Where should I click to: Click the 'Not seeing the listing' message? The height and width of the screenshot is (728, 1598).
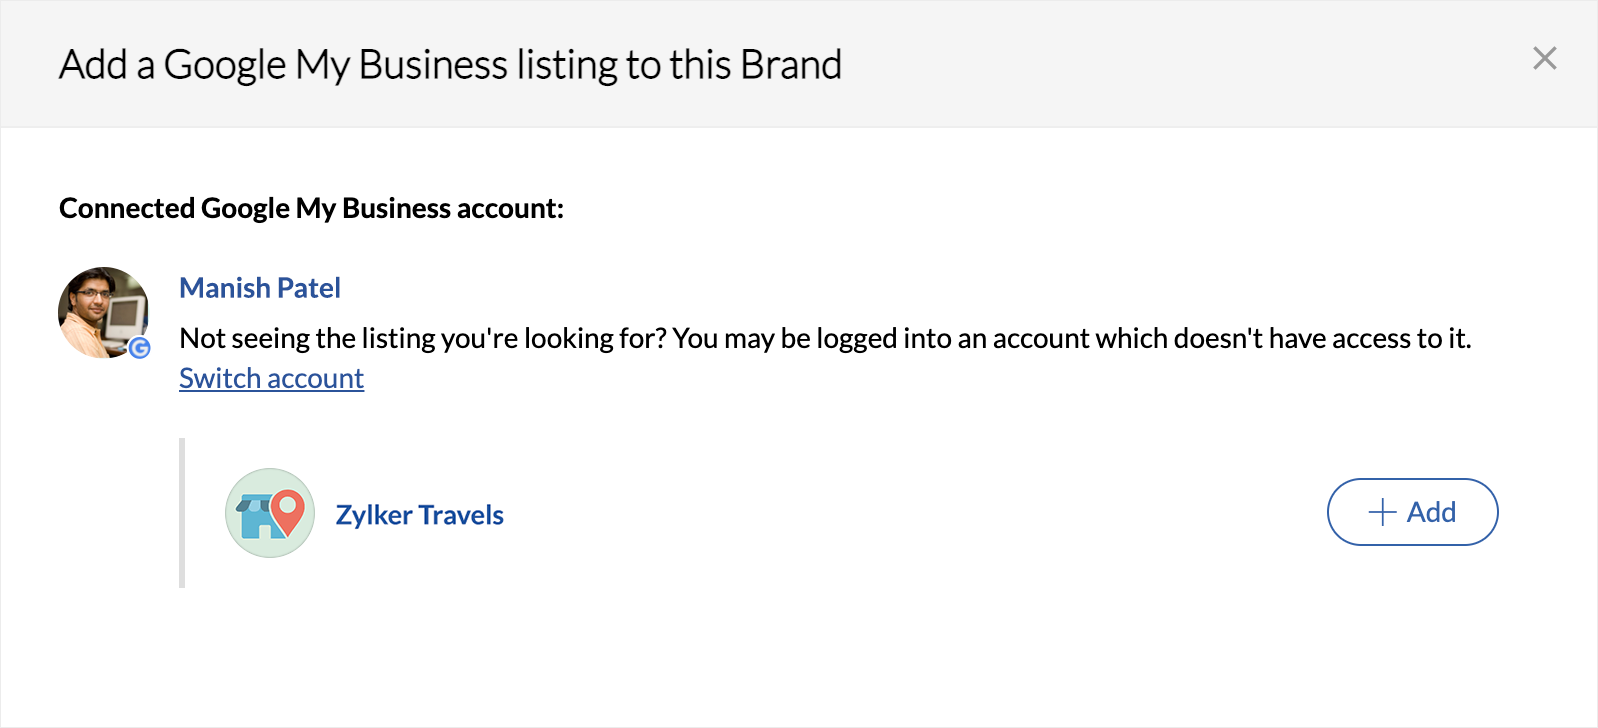point(824,338)
